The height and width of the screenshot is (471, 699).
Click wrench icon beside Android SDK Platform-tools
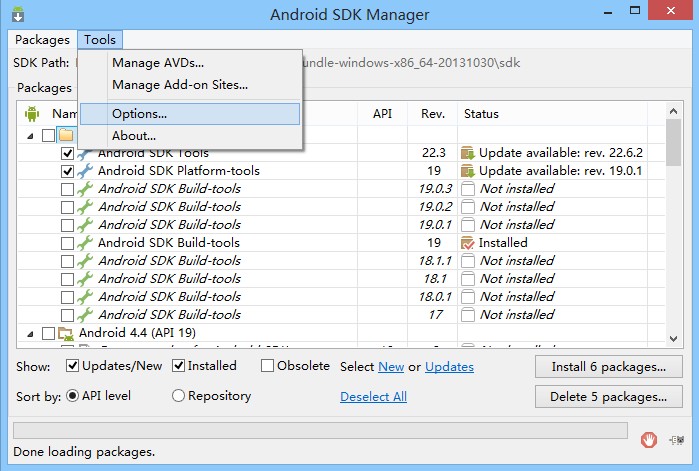click(x=85, y=171)
